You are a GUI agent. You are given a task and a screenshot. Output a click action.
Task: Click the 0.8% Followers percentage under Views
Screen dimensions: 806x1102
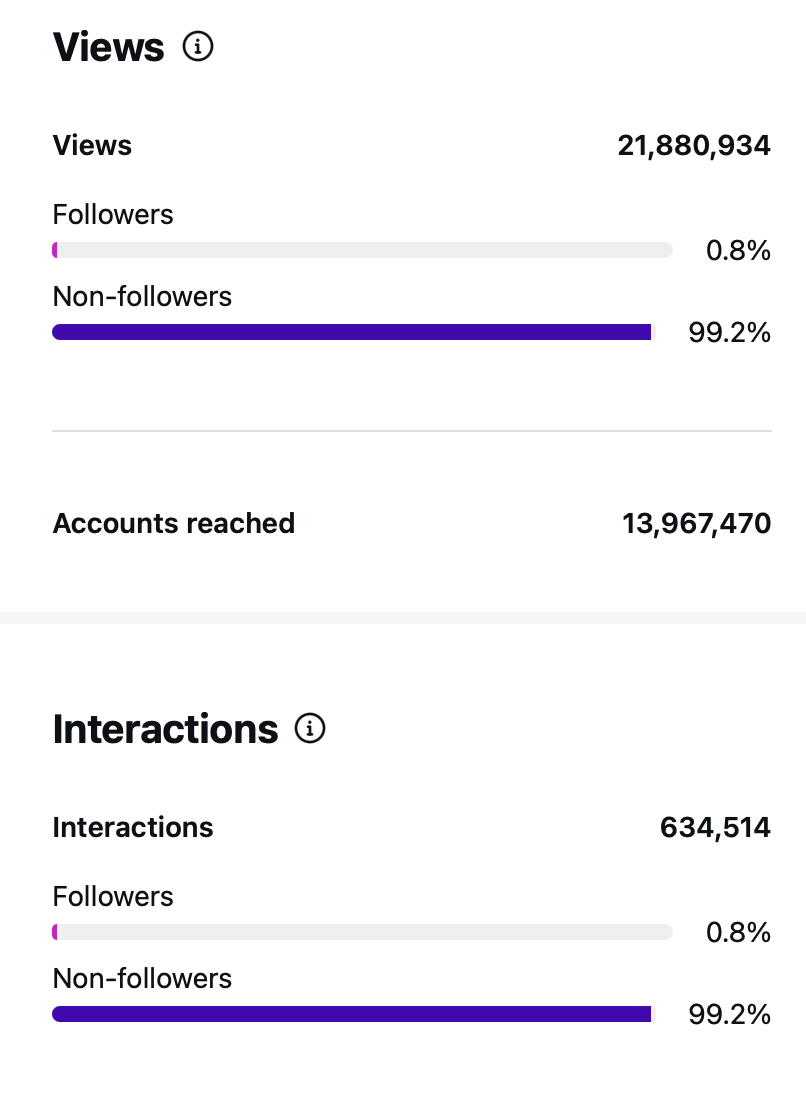pyautogui.click(x=738, y=250)
